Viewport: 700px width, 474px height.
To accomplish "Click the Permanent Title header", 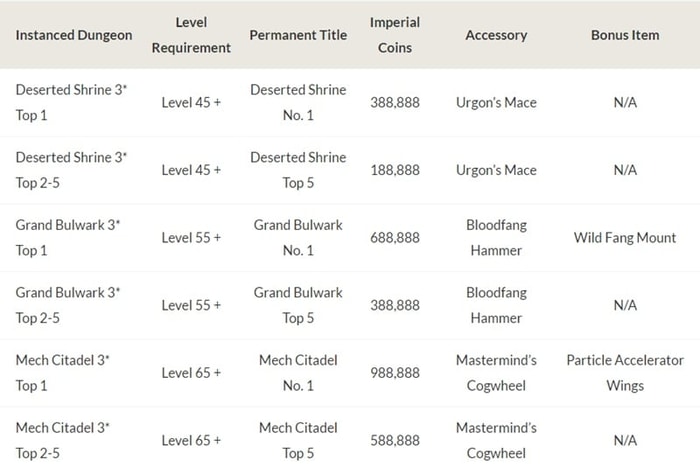I will (298, 35).
